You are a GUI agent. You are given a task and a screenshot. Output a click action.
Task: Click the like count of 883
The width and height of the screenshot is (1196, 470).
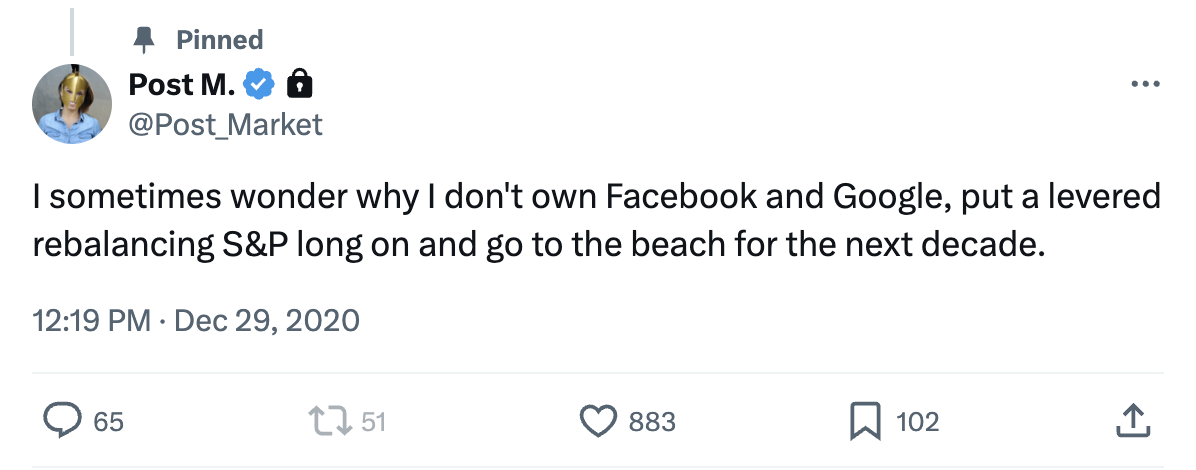(x=652, y=422)
